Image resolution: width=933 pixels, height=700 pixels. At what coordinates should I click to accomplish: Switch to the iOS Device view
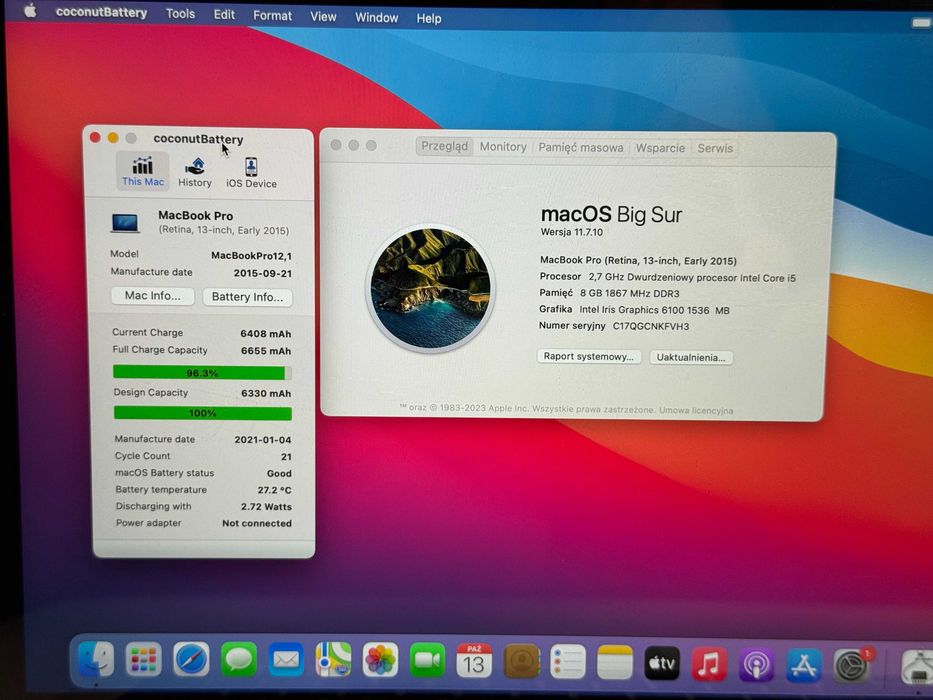click(x=251, y=173)
